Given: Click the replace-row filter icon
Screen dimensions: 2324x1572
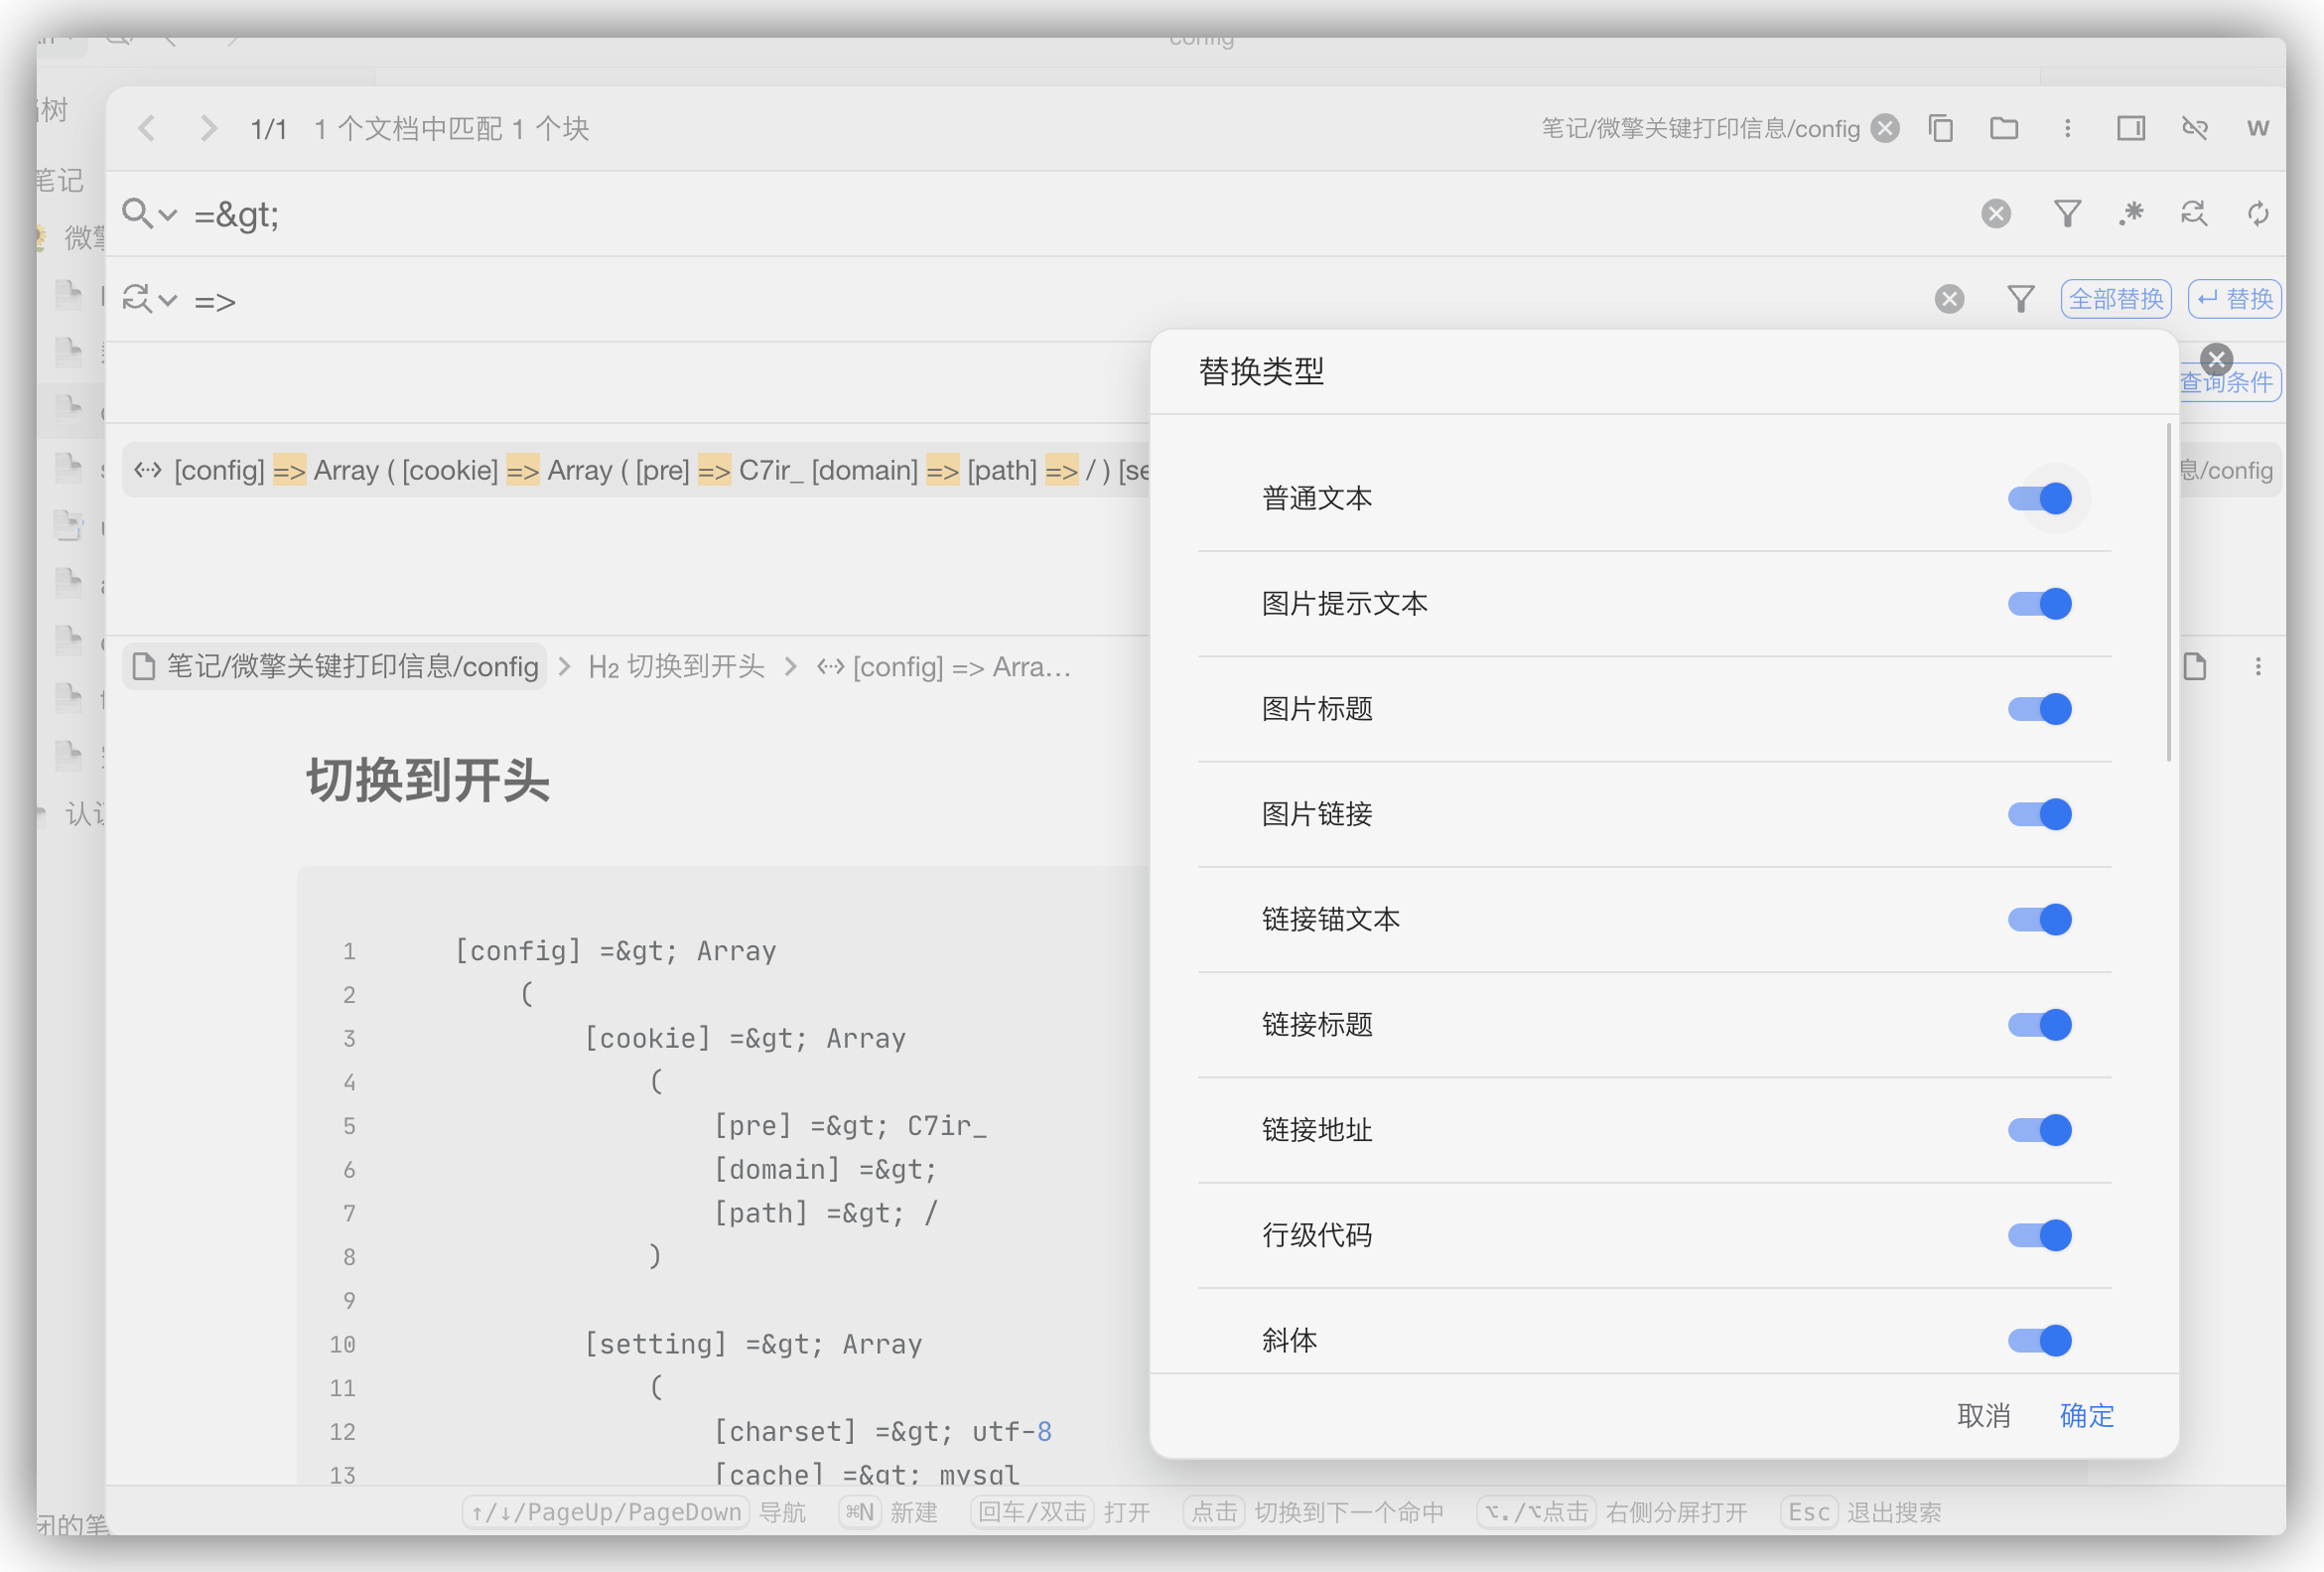Looking at the screenshot, I should pyautogui.click(x=2020, y=299).
